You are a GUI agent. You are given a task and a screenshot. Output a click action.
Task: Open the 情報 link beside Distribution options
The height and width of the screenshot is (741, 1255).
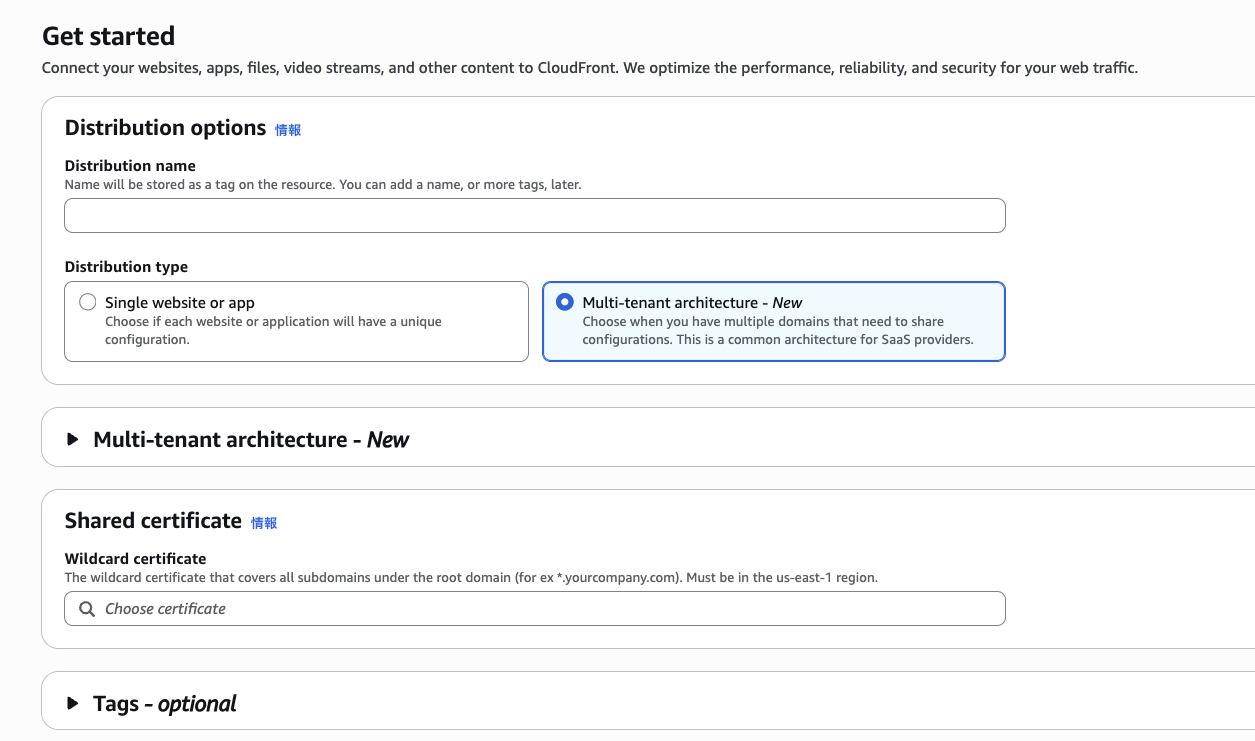point(288,130)
